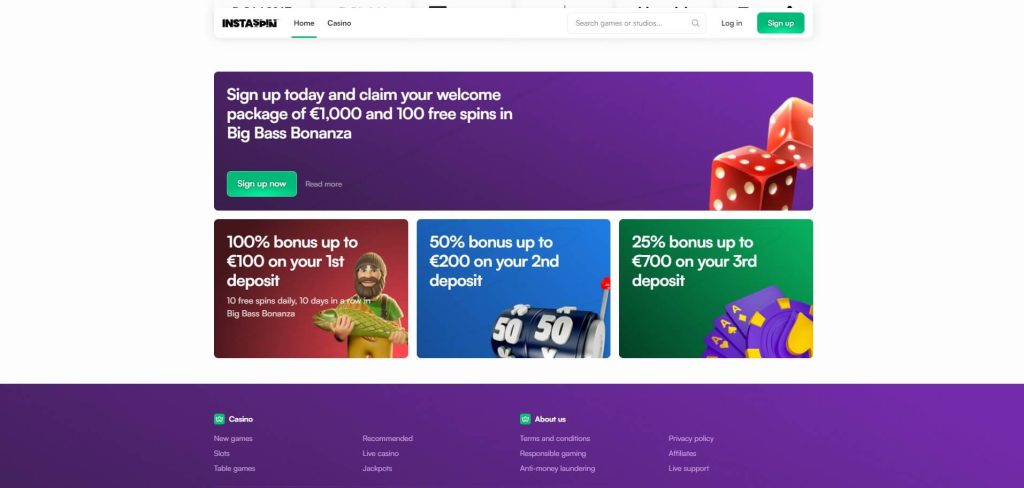This screenshot has width=1024, height=488.
Task: Select the 25% third deposit bonus card
Action: tap(715, 288)
